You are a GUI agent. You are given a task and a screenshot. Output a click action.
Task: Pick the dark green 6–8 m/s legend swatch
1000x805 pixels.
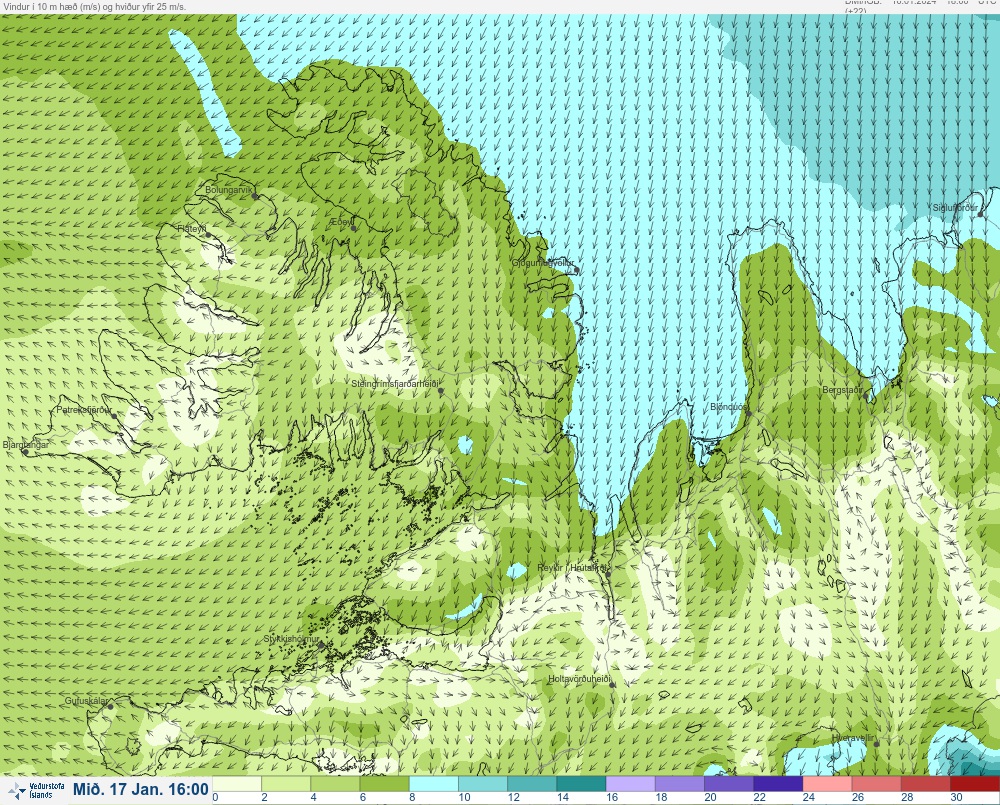385,783
